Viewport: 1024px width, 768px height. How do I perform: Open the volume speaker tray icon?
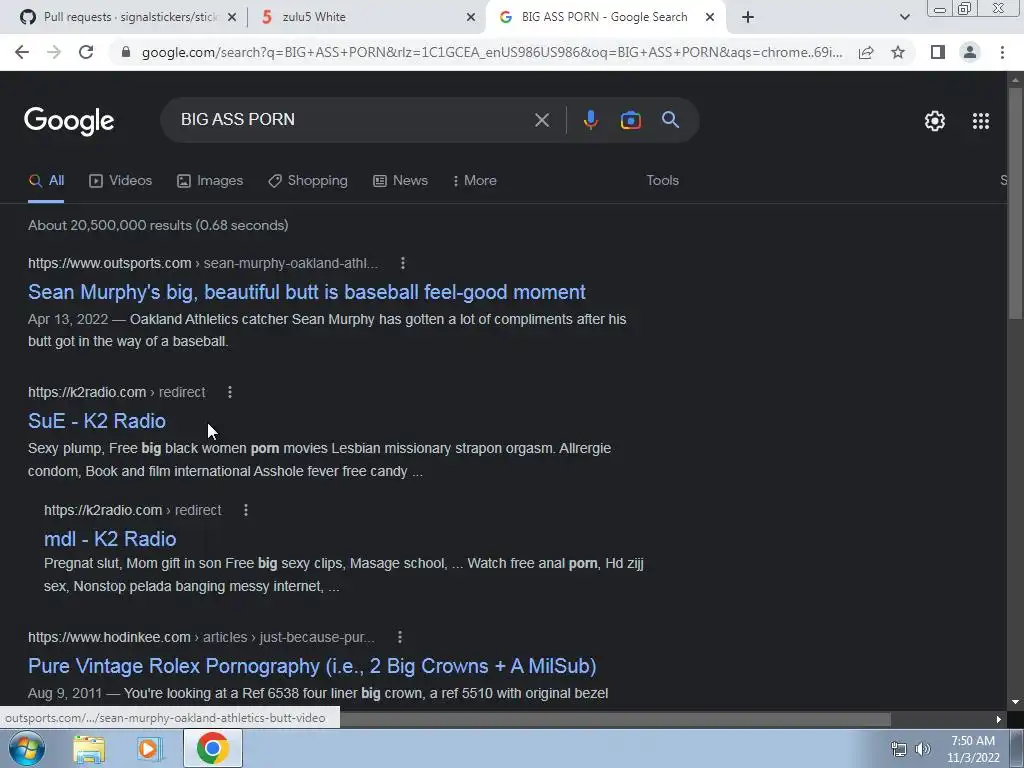pos(923,749)
